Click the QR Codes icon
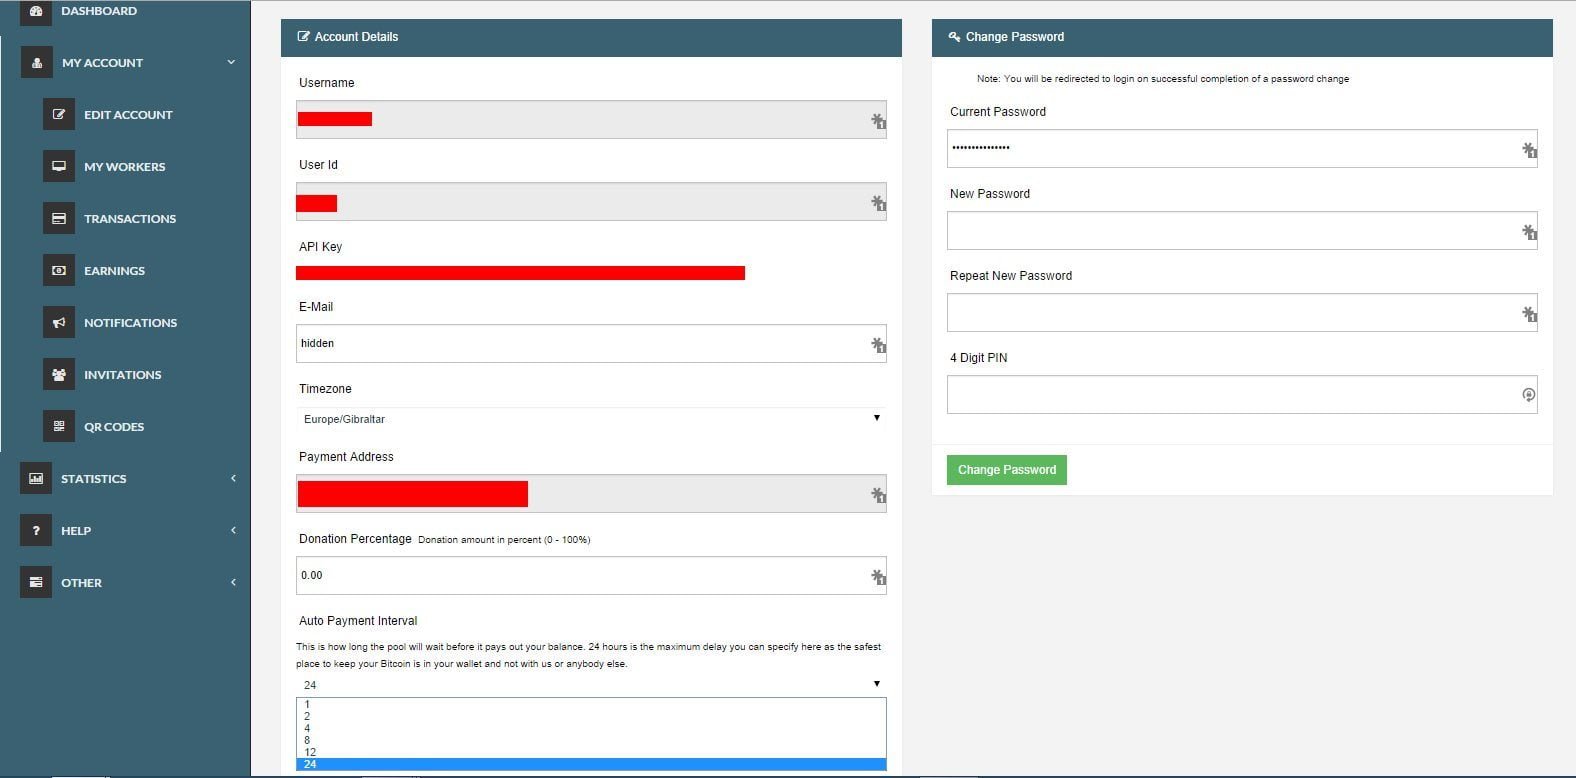 (59, 426)
